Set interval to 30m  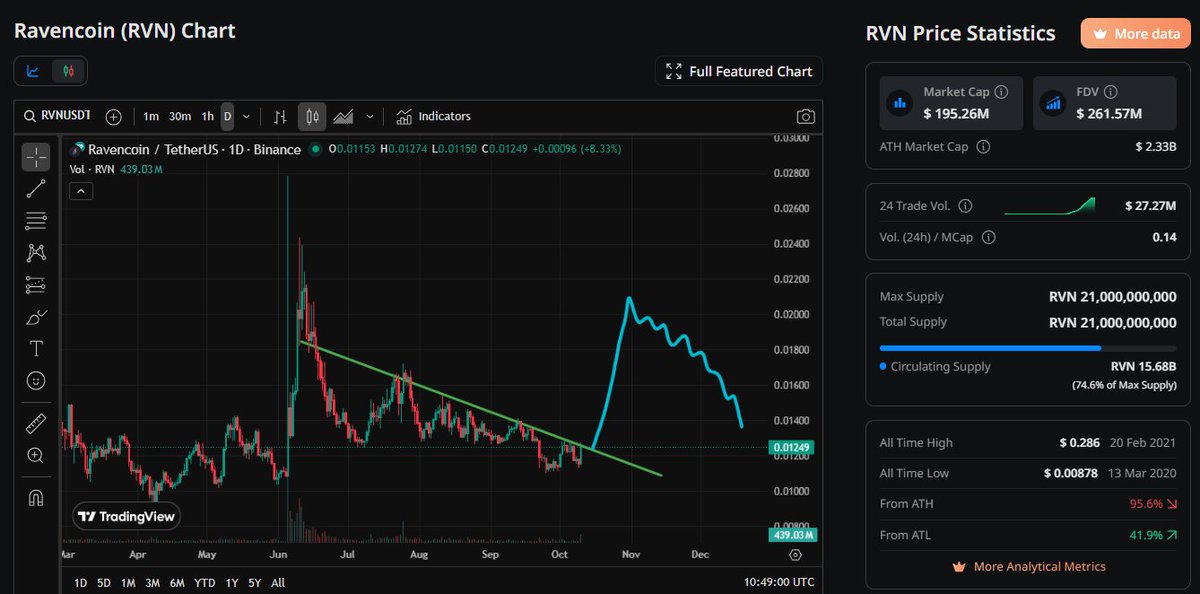pyautogui.click(x=180, y=117)
